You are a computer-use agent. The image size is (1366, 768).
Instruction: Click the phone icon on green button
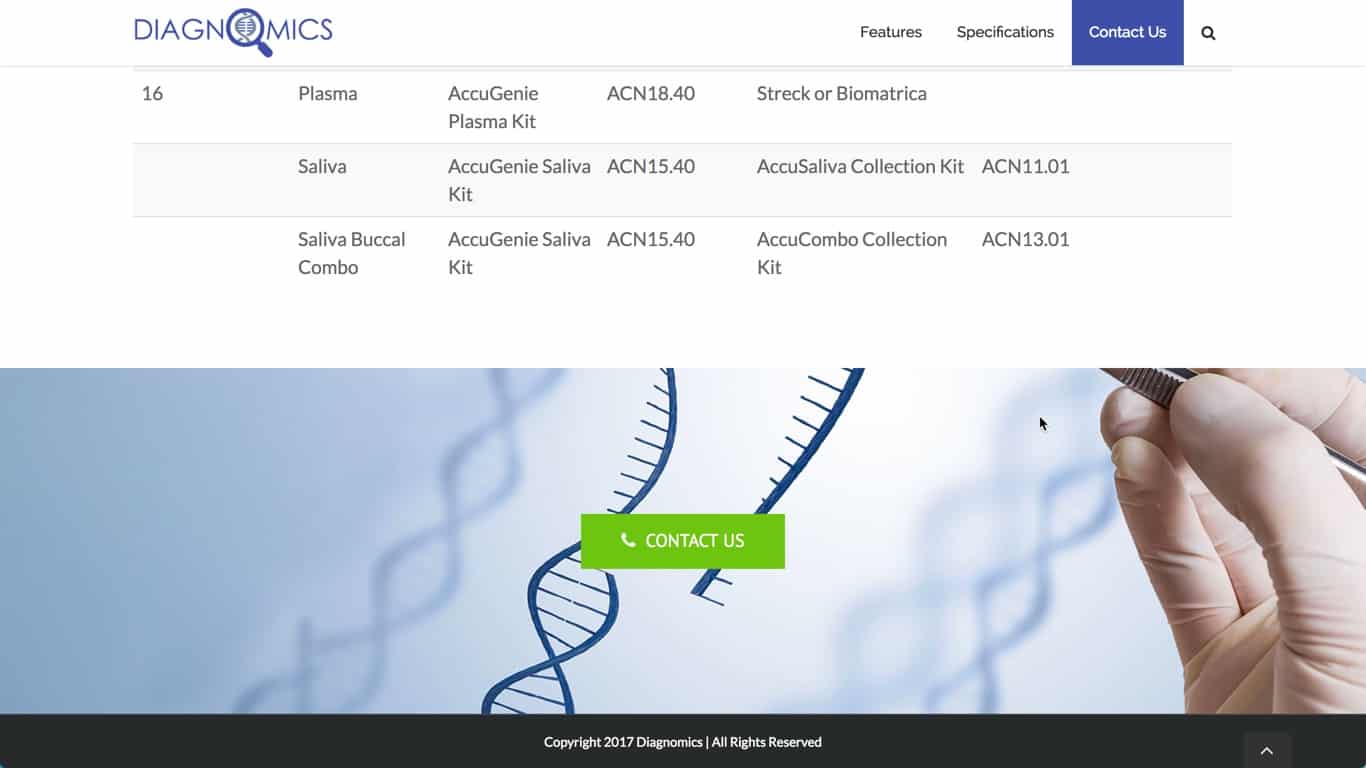(x=628, y=540)
